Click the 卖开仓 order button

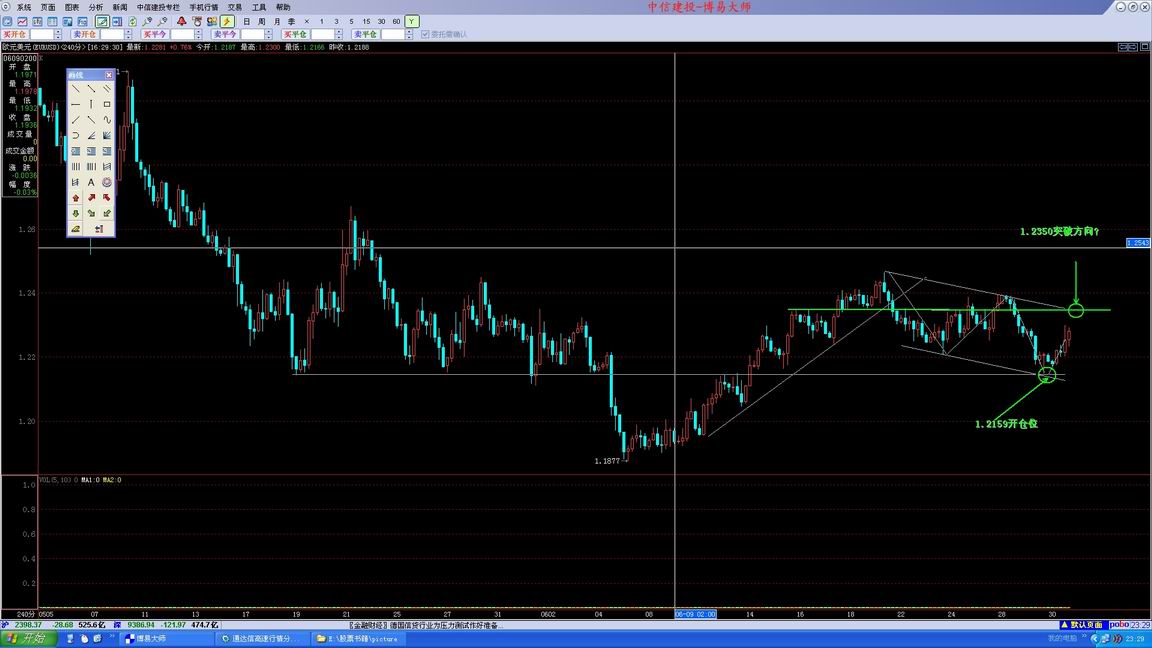point(84,35)
